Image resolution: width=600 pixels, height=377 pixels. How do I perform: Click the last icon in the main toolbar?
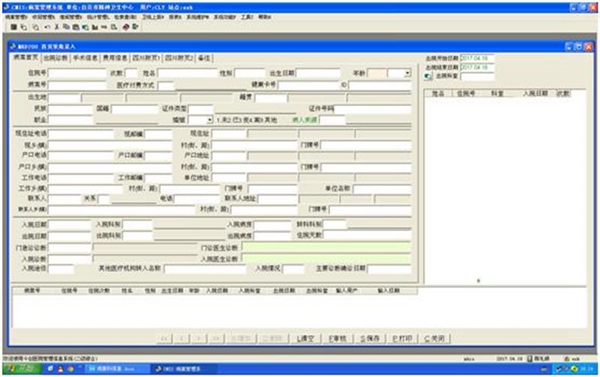135,27
